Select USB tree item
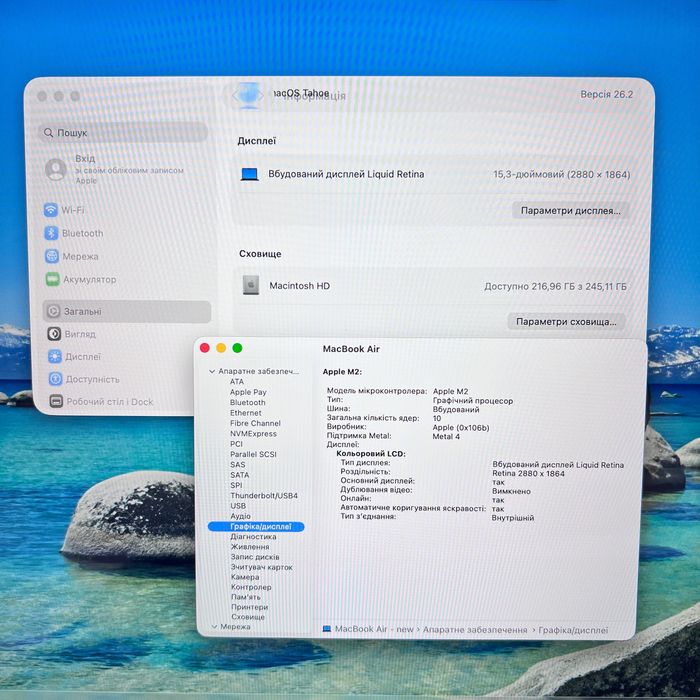Screen dimensions: 700x700 coord(238,506)
